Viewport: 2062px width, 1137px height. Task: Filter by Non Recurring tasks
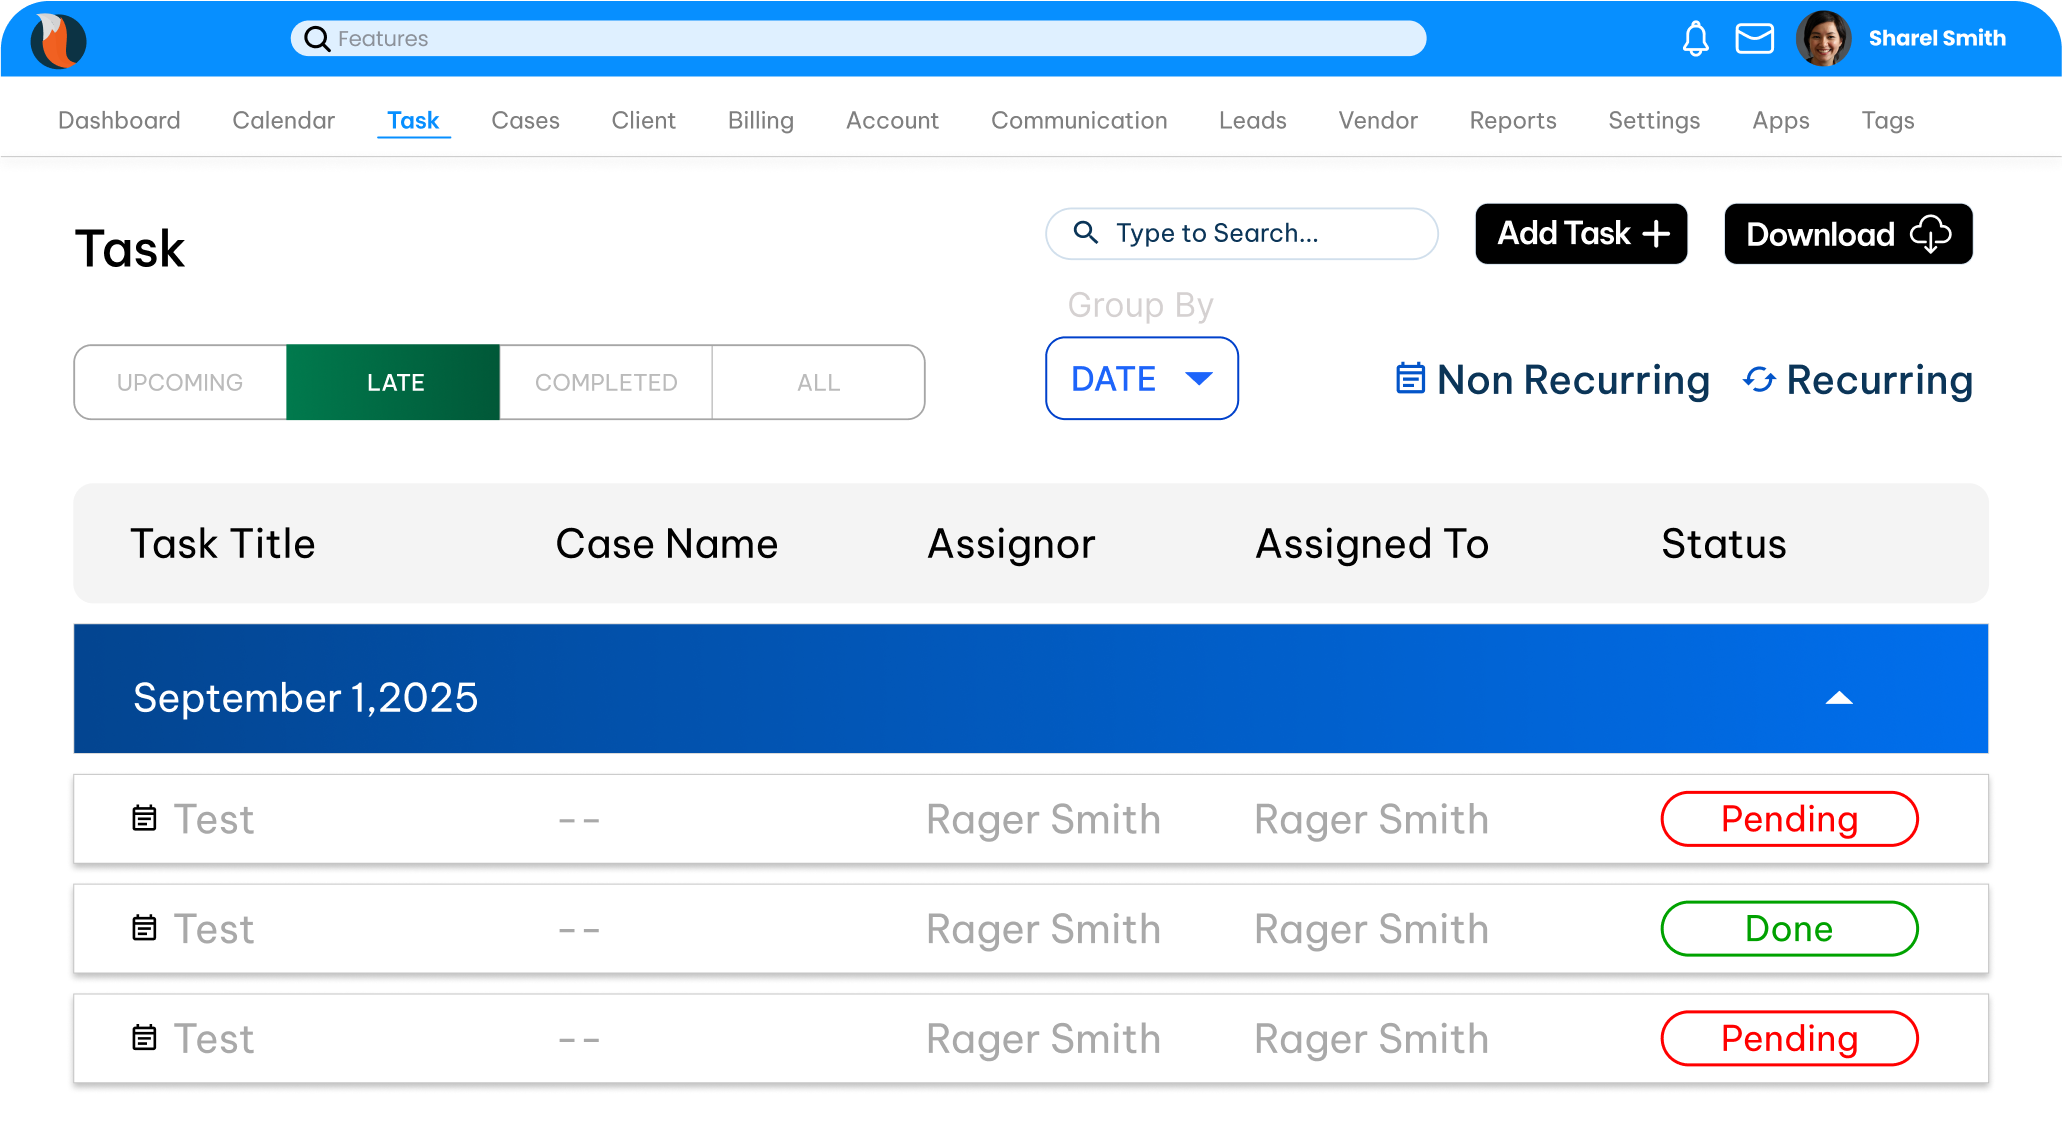[x=1552, y=380]
